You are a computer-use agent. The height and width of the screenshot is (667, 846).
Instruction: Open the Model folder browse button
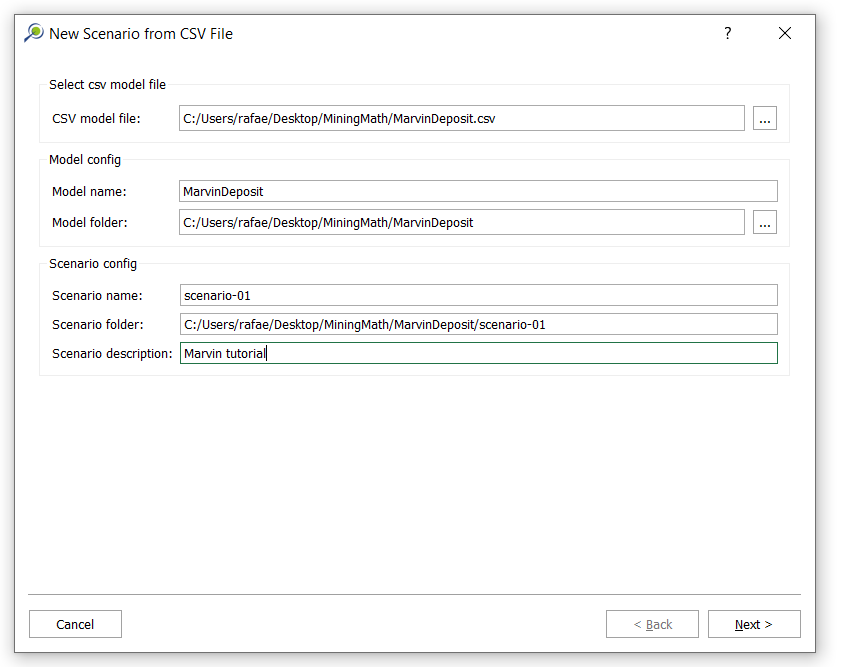pyautogui.click(x=765, y=223)
